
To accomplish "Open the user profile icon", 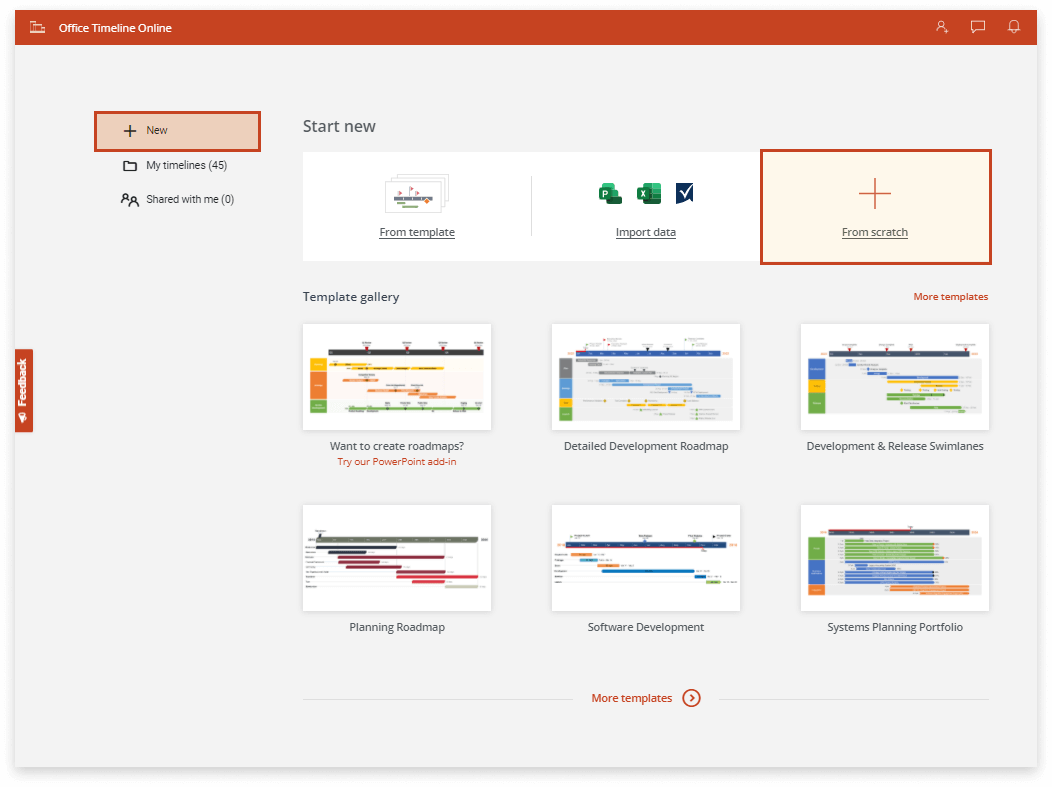I will [941, 27].
